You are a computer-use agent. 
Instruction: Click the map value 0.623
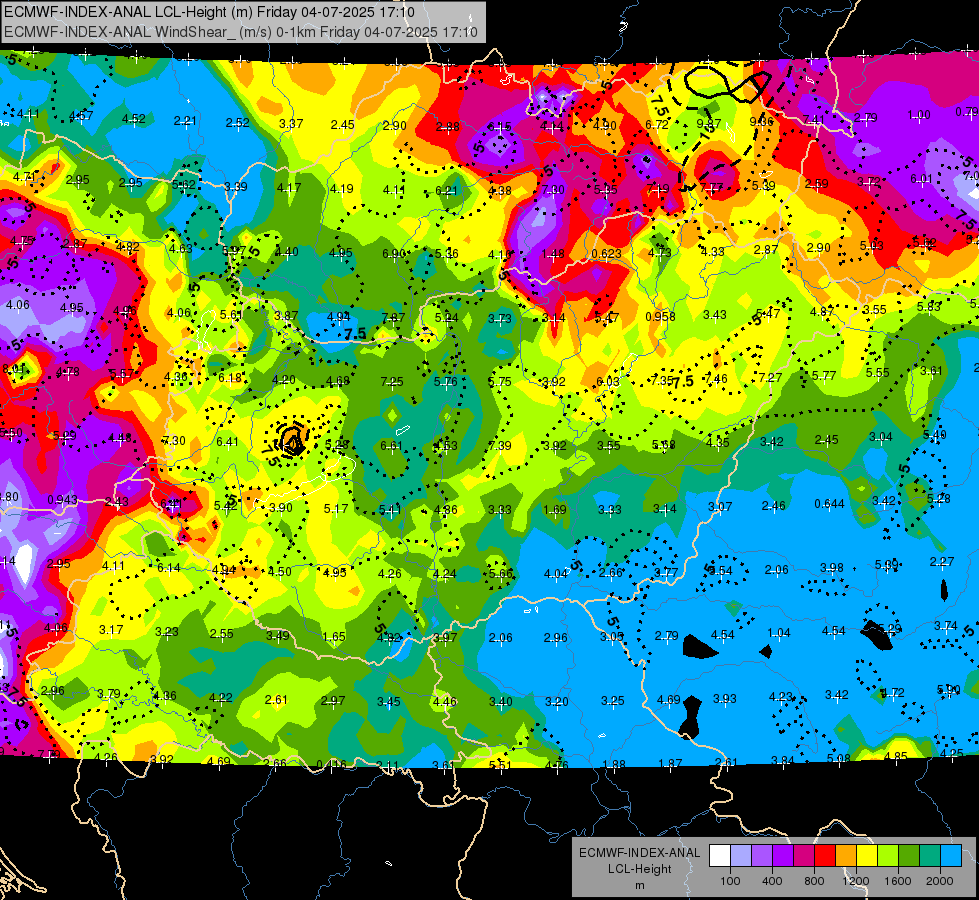pyautogui.click(x=606, y=254)
